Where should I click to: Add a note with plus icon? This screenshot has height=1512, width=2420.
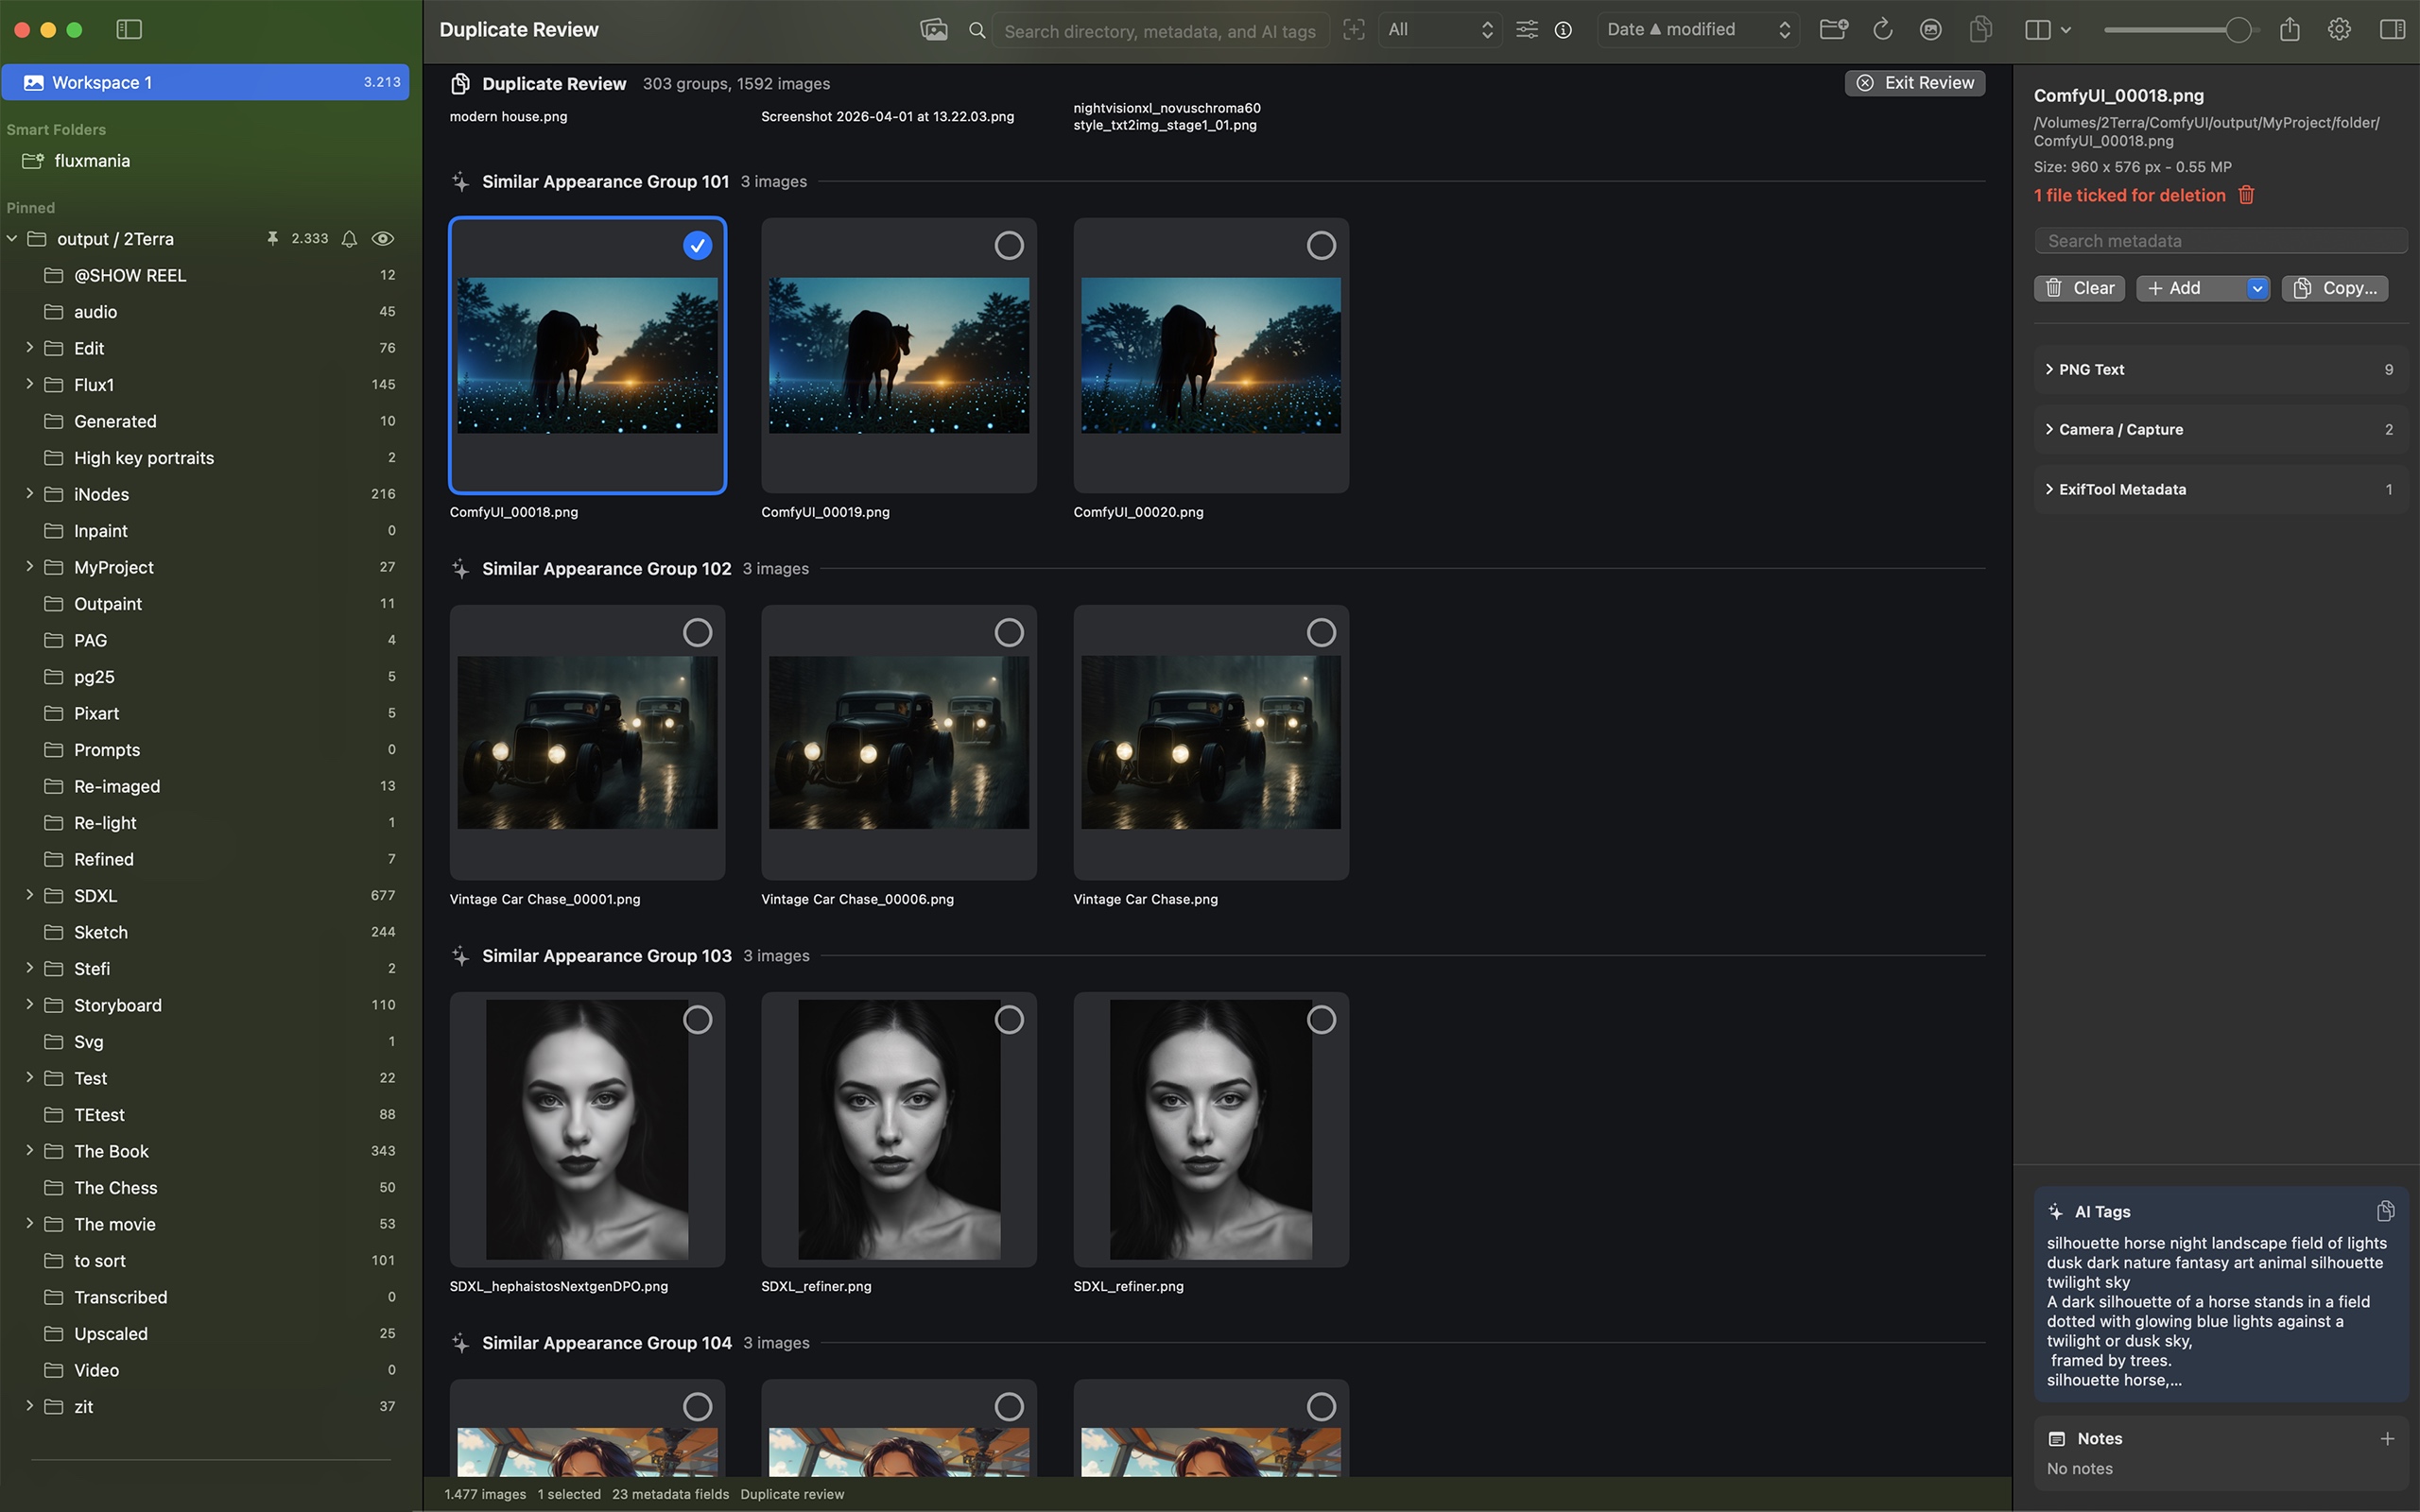2387,1438
